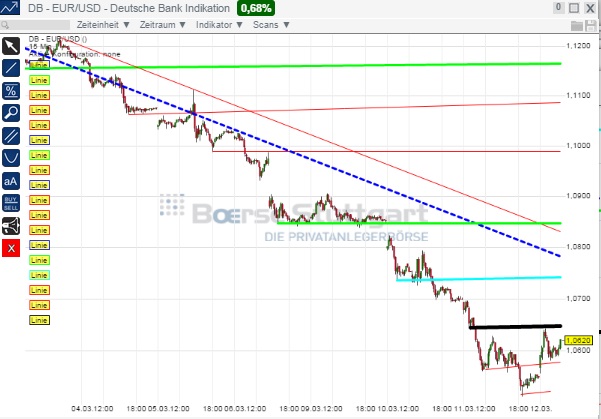Click the megaphone alert tool
The height and width of the screenshot is (419, 601).
pyautogui.click(x=11, y=226)
